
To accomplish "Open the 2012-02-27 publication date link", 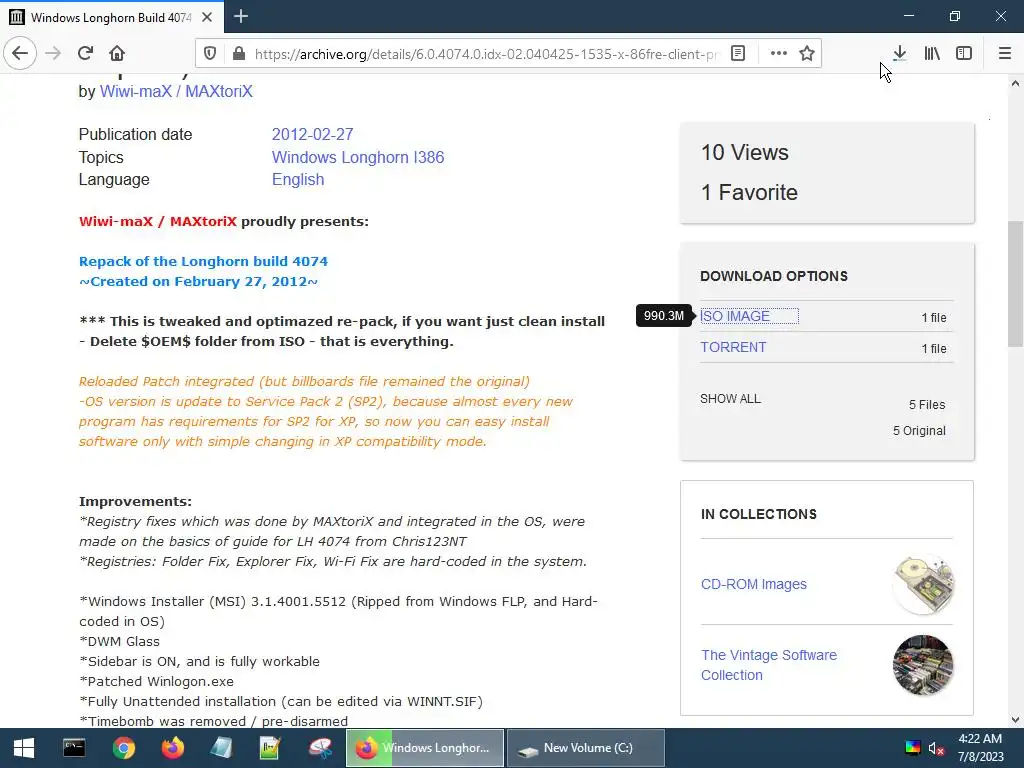I will (x=312, y=135).
